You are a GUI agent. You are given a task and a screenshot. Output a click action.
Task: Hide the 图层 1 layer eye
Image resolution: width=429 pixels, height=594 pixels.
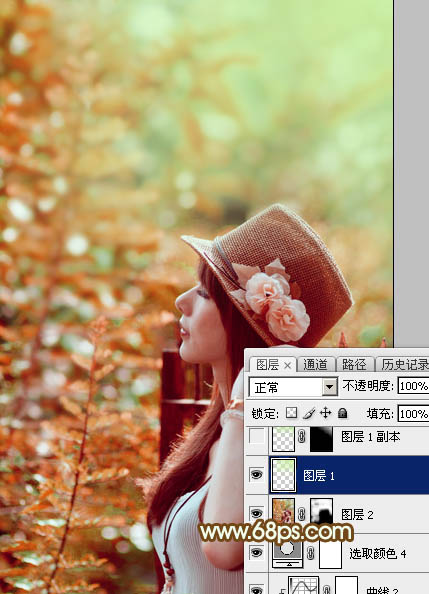click(x=257, y=475)
